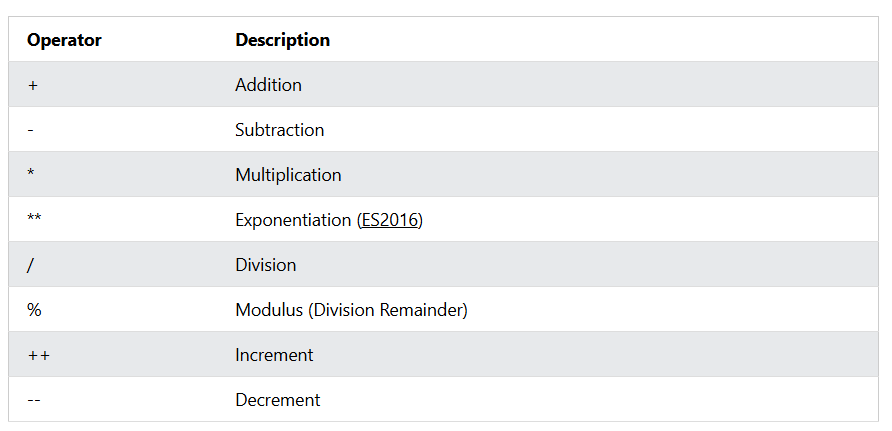Click the Division description text

(266, 265)
